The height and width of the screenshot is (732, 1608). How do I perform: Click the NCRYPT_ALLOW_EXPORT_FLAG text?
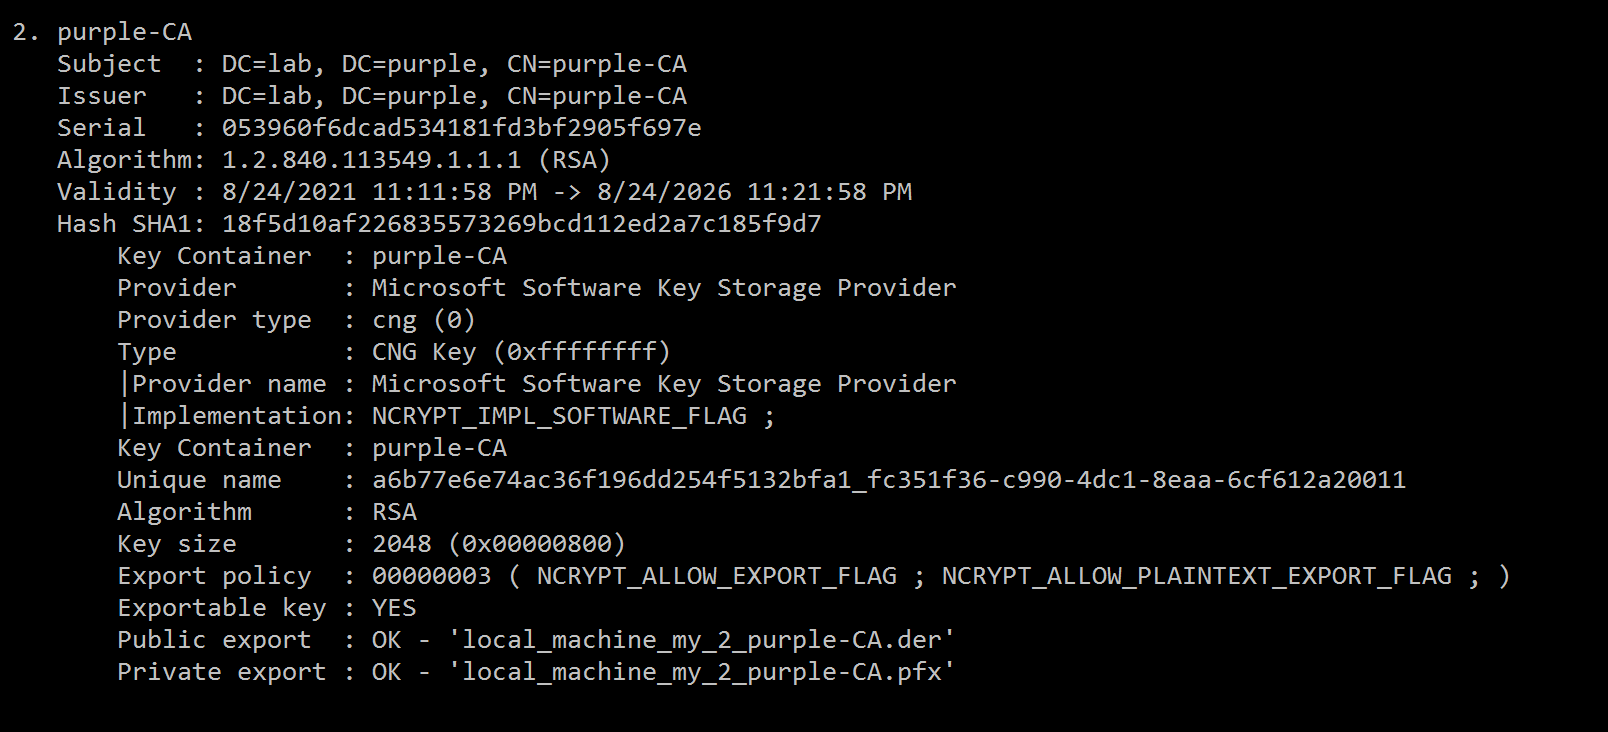pyautogui.click(x=716, y=576)
